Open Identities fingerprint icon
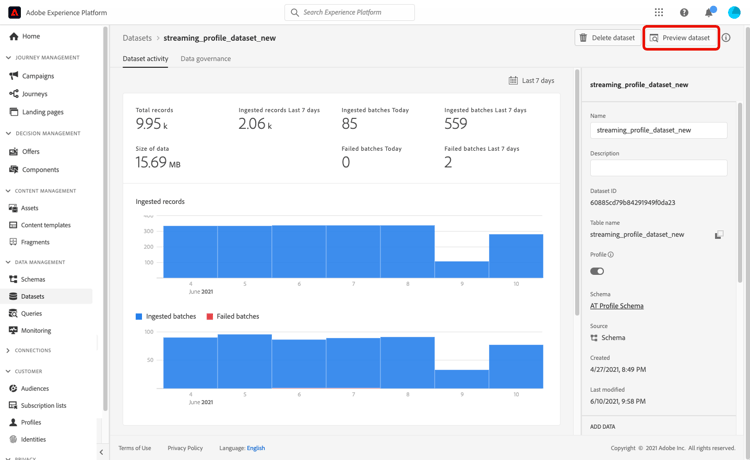 coord(13,439)
